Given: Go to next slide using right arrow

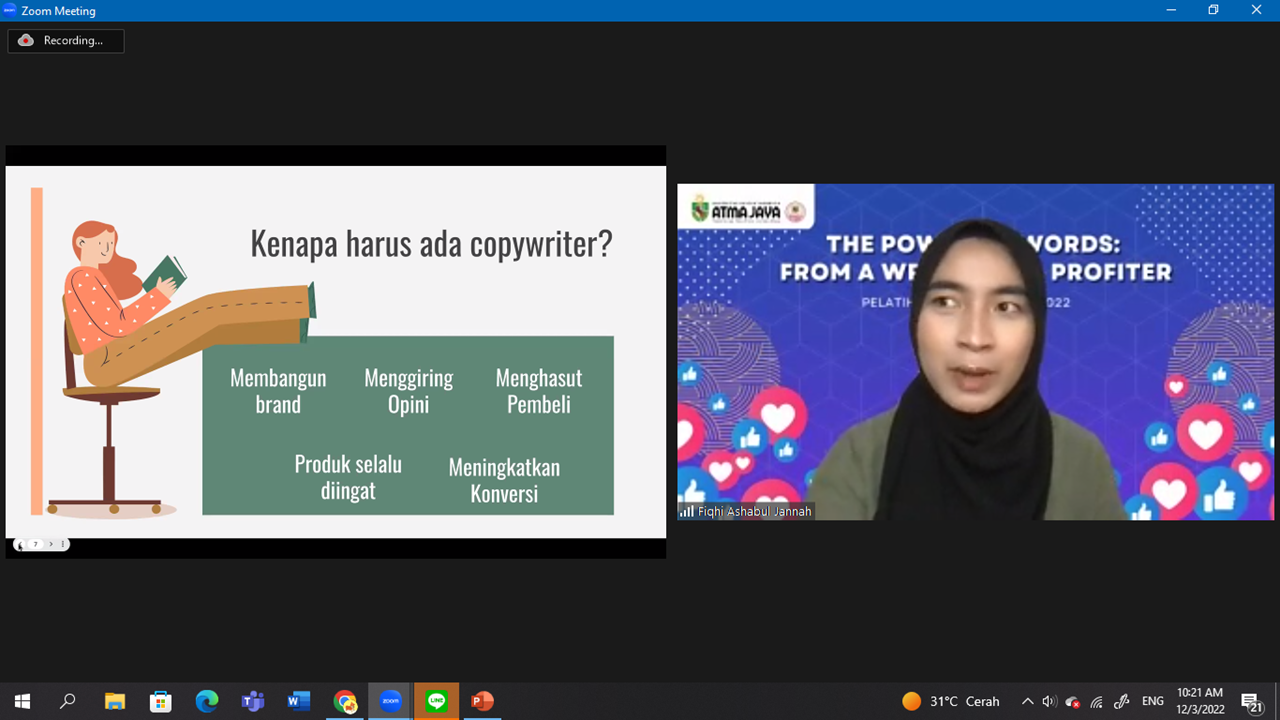Looking at the screenshot, I should 51,544.
